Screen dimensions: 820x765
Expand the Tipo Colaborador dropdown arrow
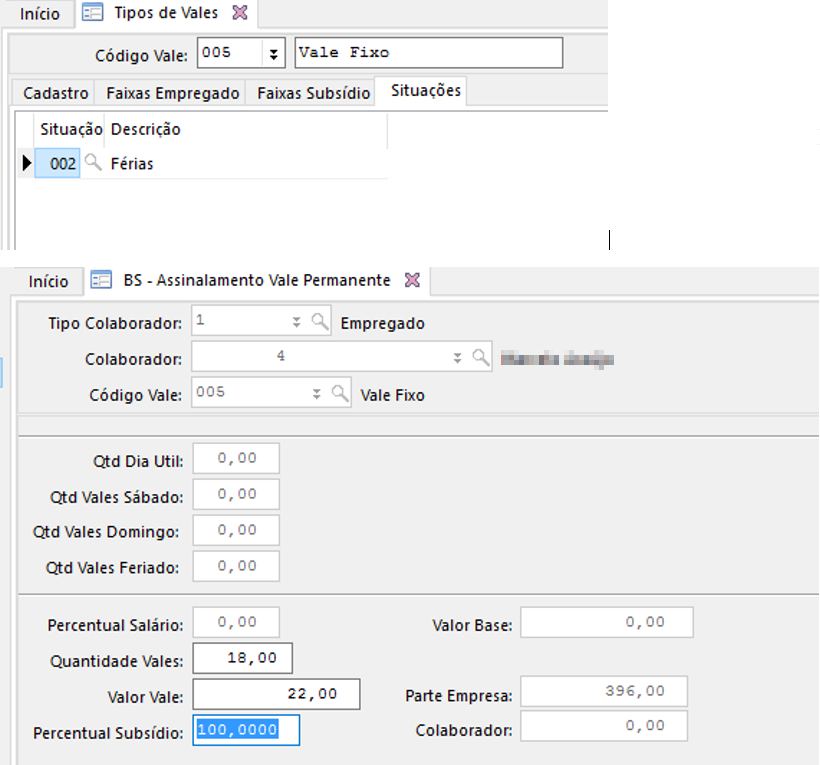[x=296, y=322]
